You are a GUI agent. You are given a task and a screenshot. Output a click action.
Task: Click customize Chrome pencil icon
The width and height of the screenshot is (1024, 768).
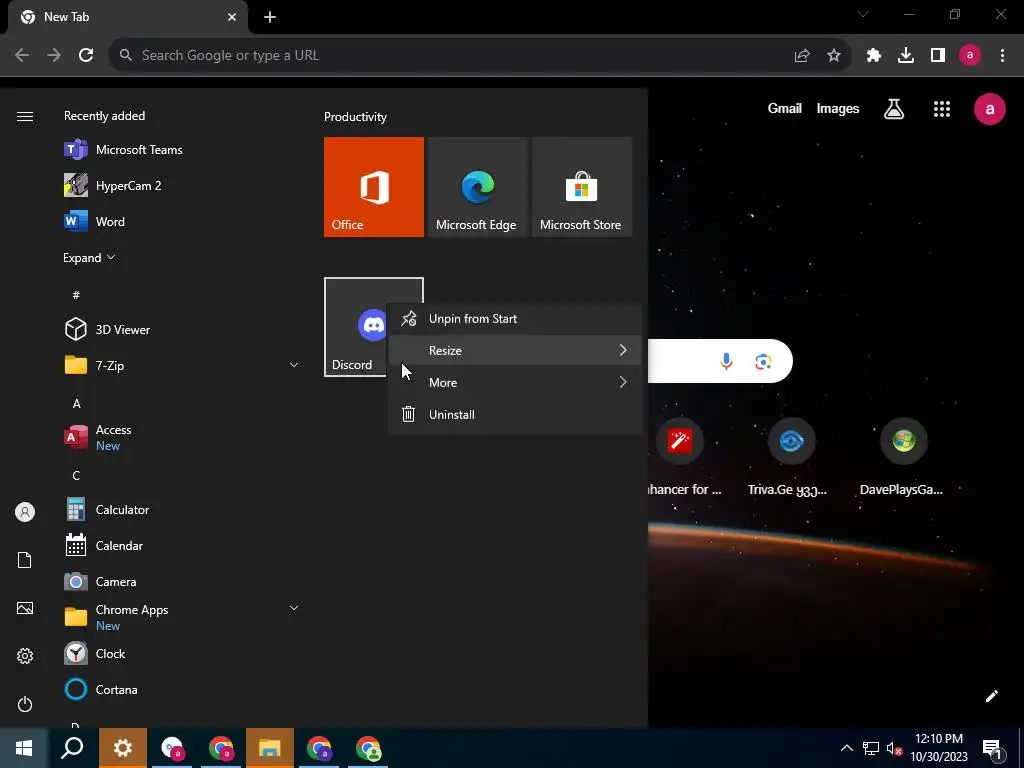[x=991, y=696]
